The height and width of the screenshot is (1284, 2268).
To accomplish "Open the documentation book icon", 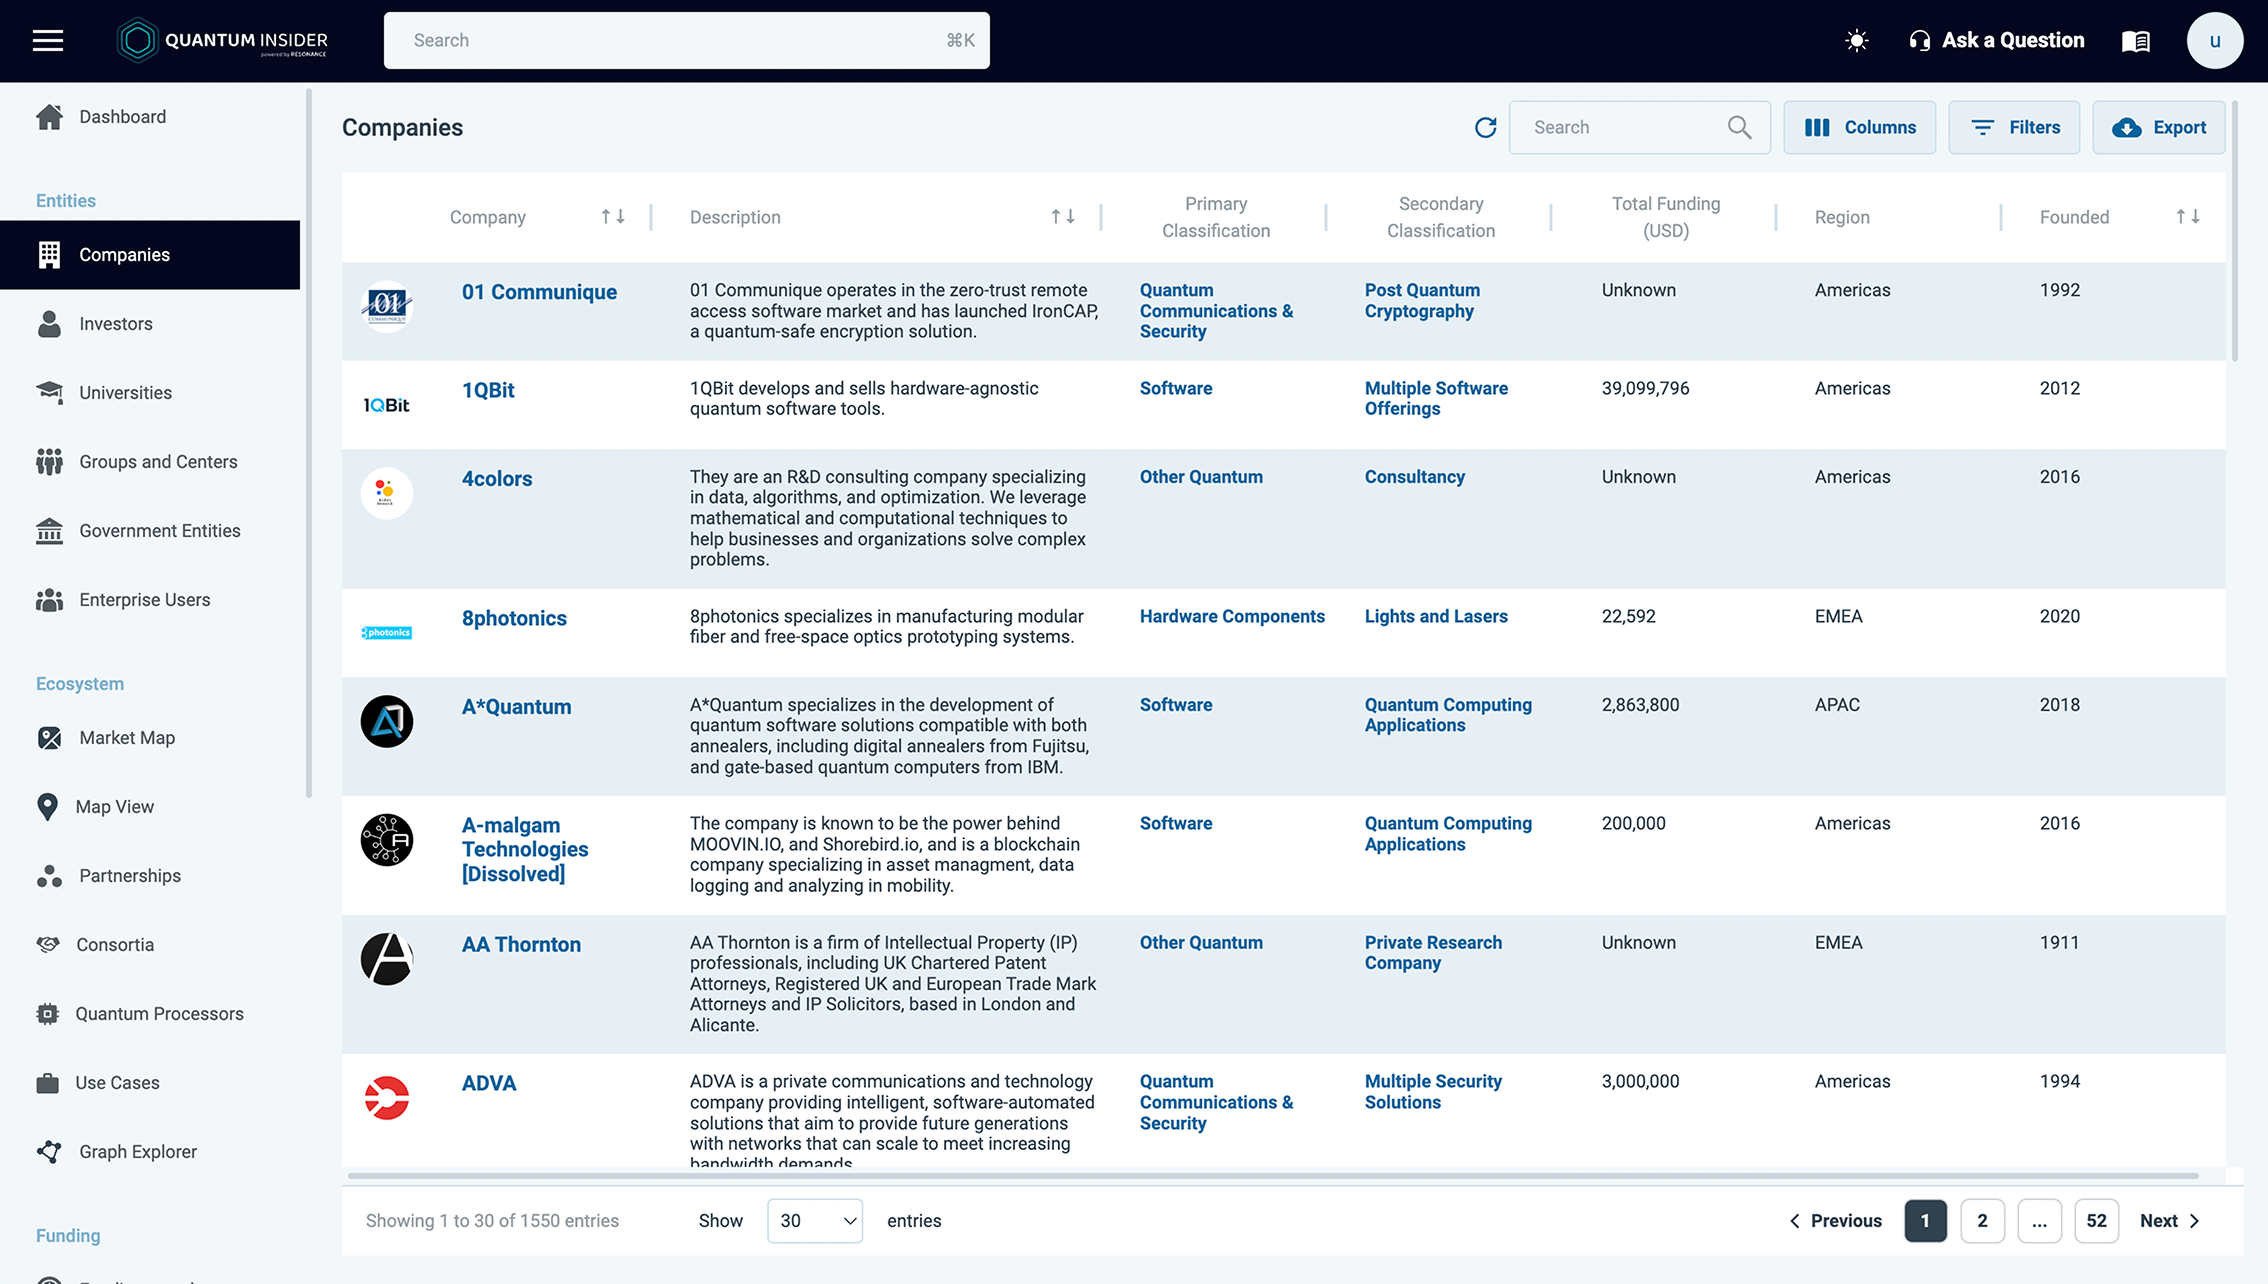I will coord(2136,40).
